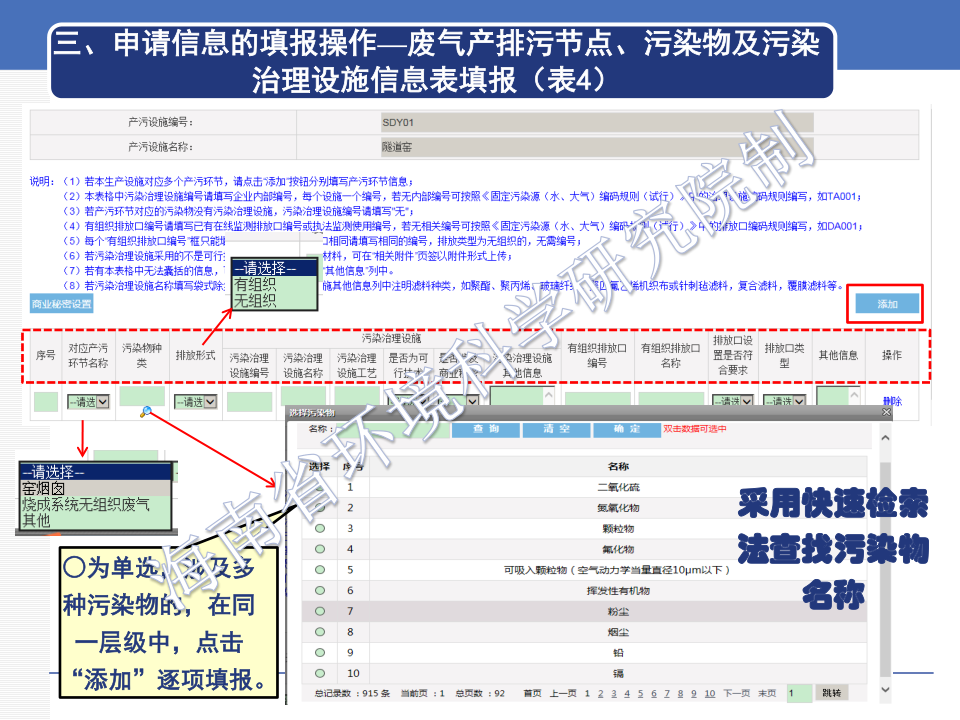Close the 选择污染物 dialog

click(886, 413)
